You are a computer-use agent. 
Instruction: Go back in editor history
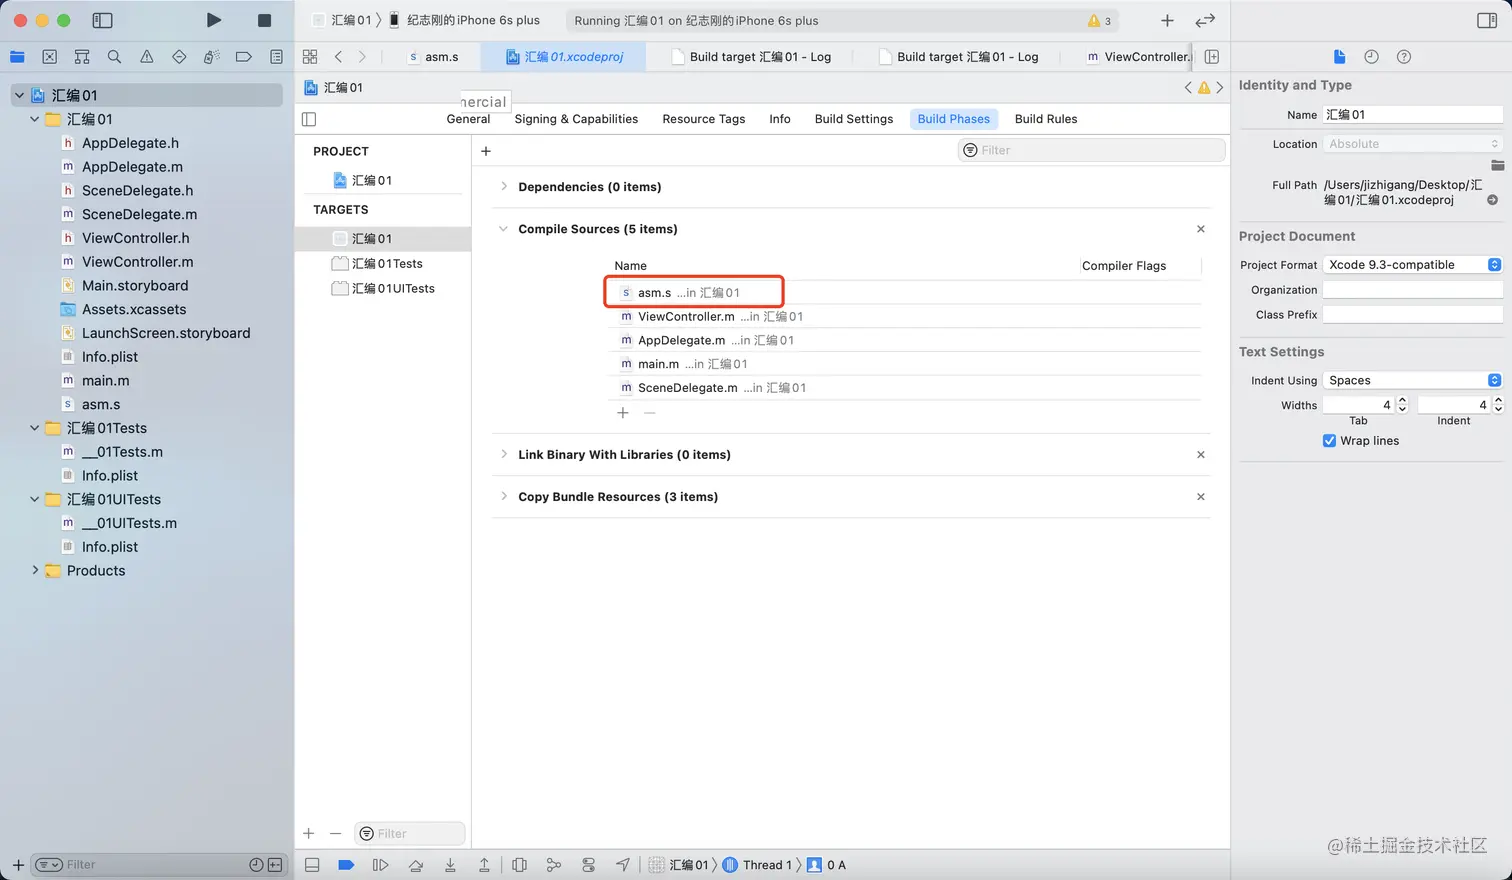(339, 57)
